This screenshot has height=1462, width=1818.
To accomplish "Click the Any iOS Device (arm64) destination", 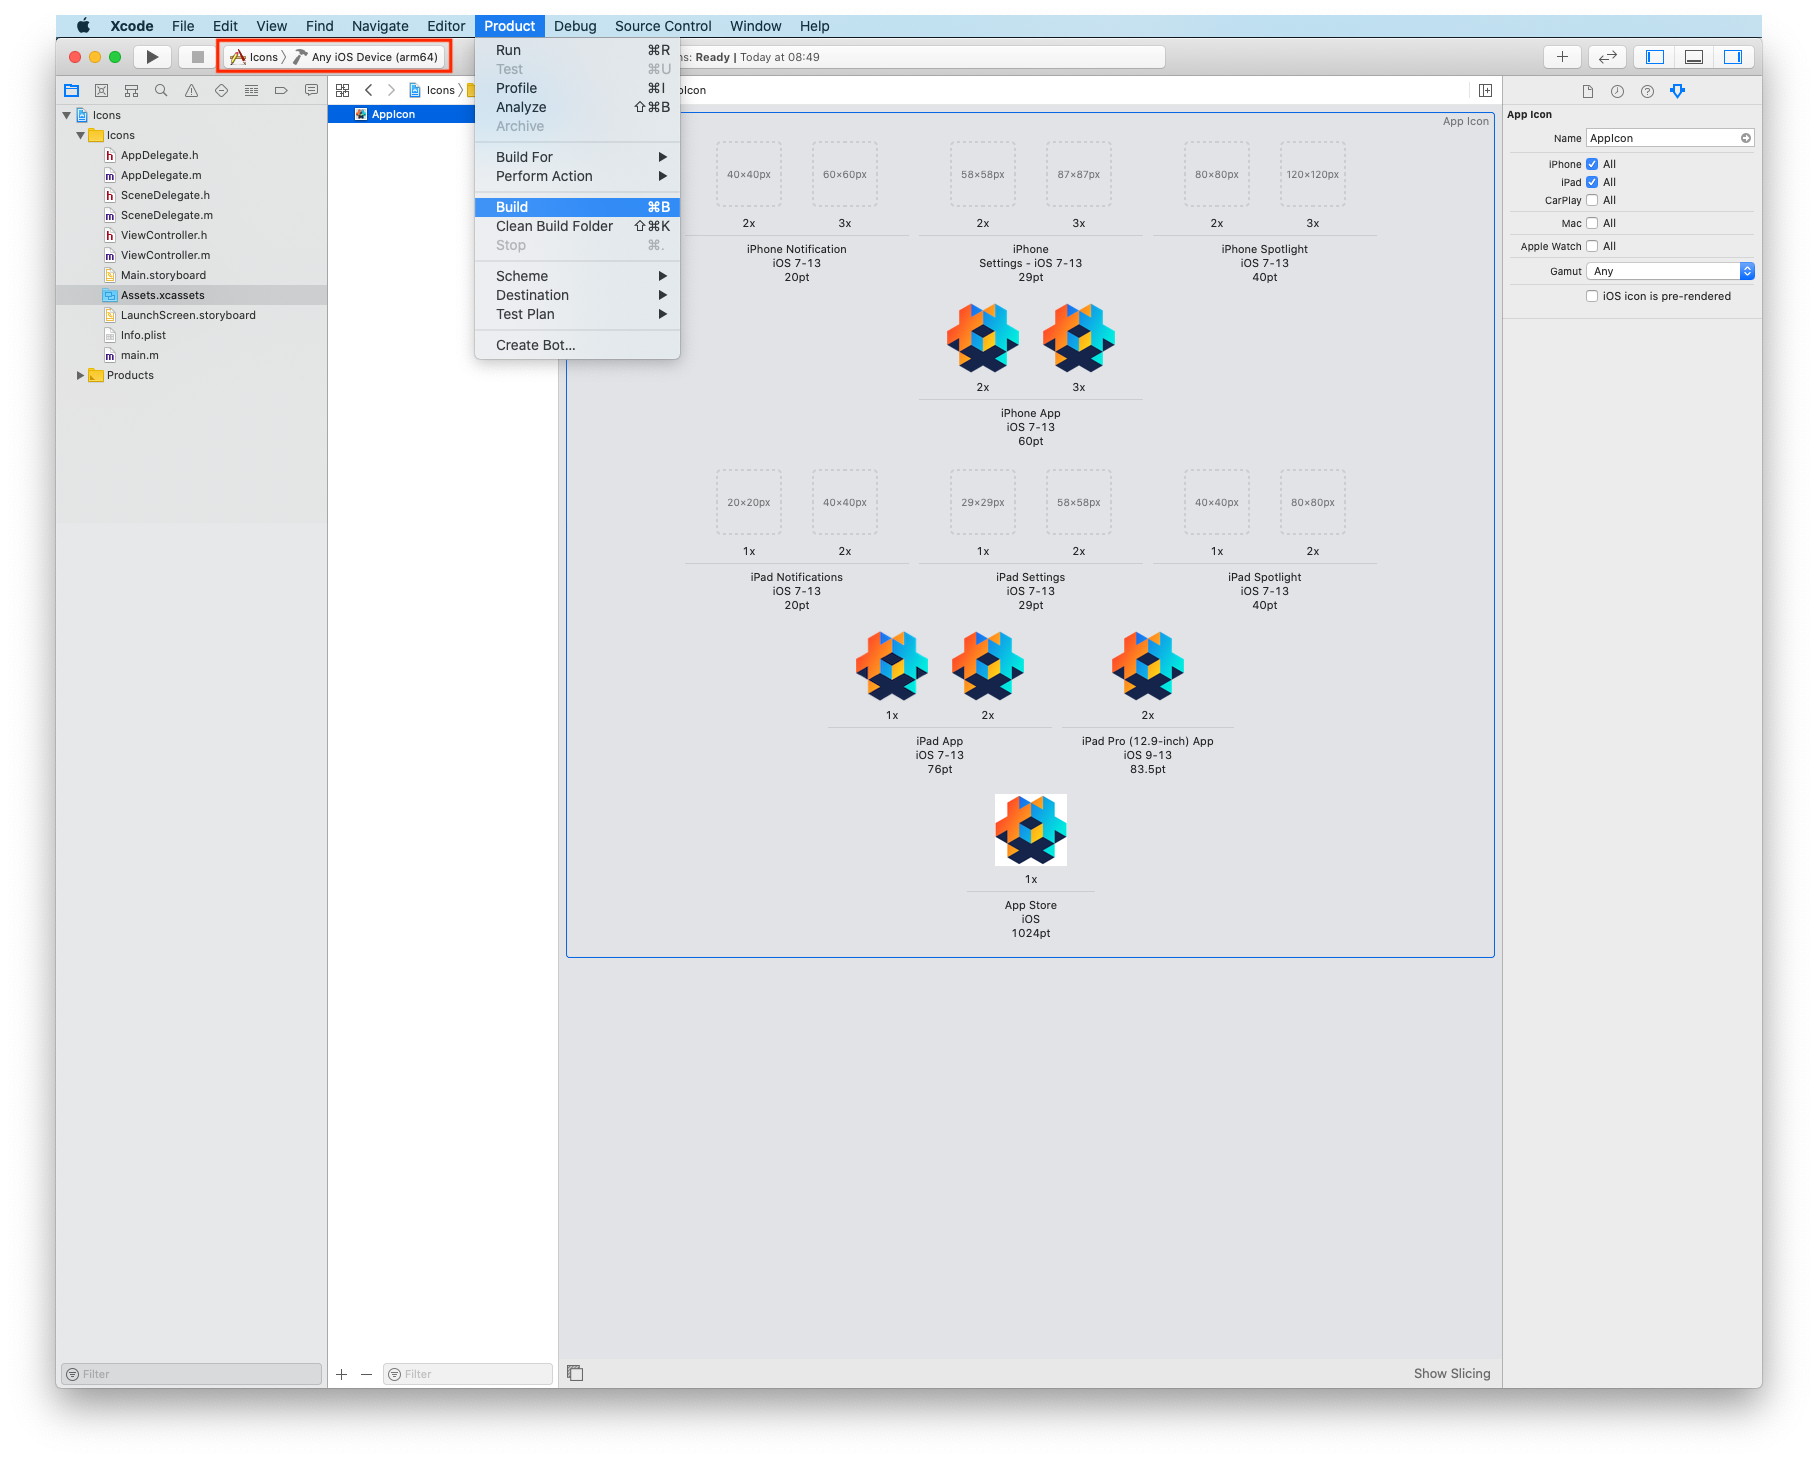I will coord(367,57).
